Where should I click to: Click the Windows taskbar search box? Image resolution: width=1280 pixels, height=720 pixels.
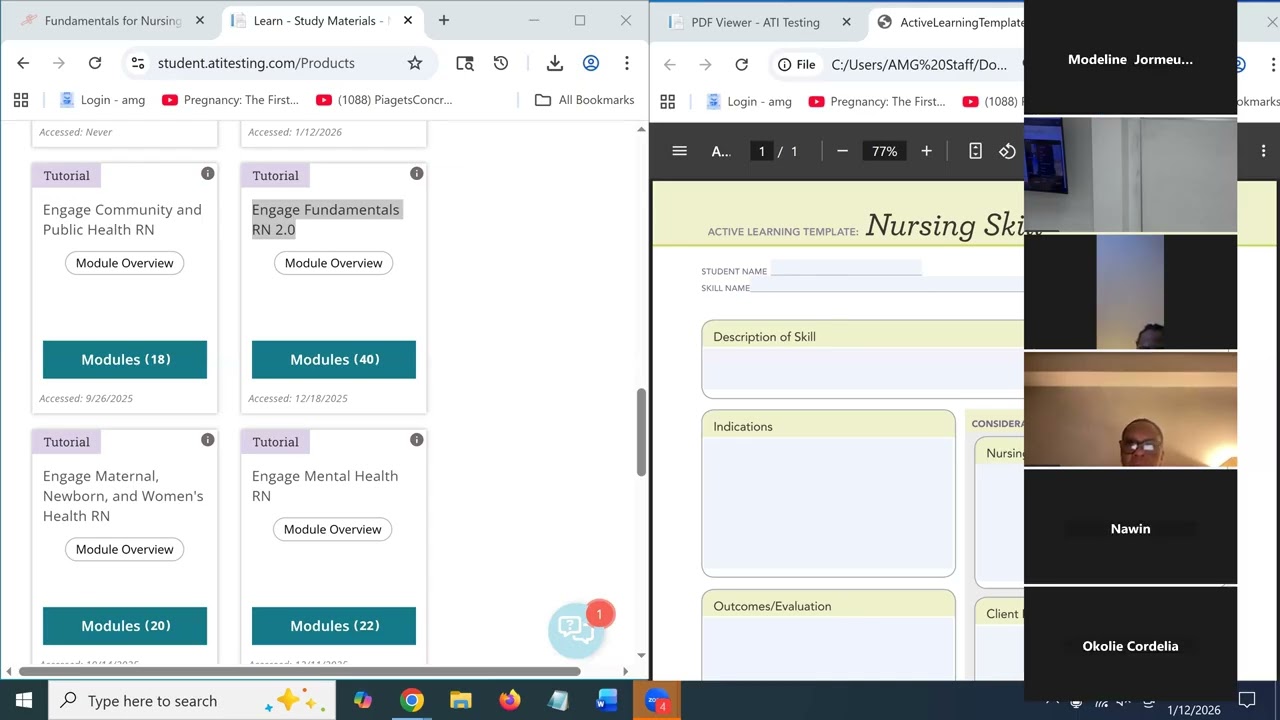pyautogui.click(x=191, y=700)
